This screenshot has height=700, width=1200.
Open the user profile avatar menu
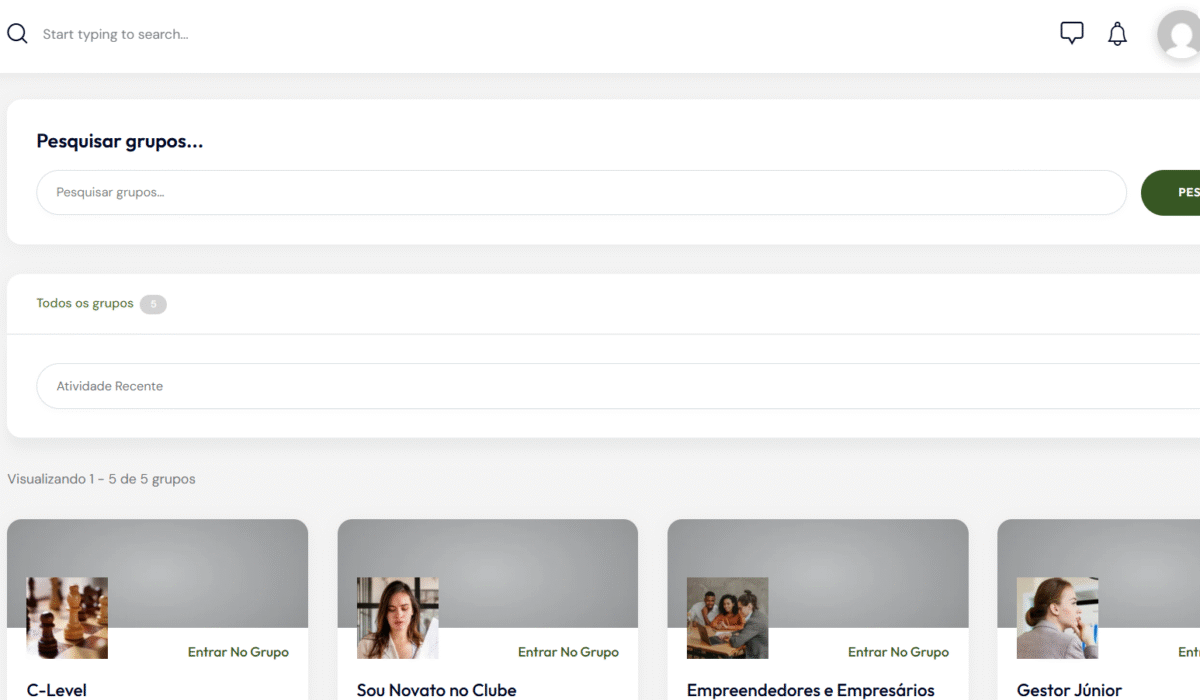tap(1180, 35)
